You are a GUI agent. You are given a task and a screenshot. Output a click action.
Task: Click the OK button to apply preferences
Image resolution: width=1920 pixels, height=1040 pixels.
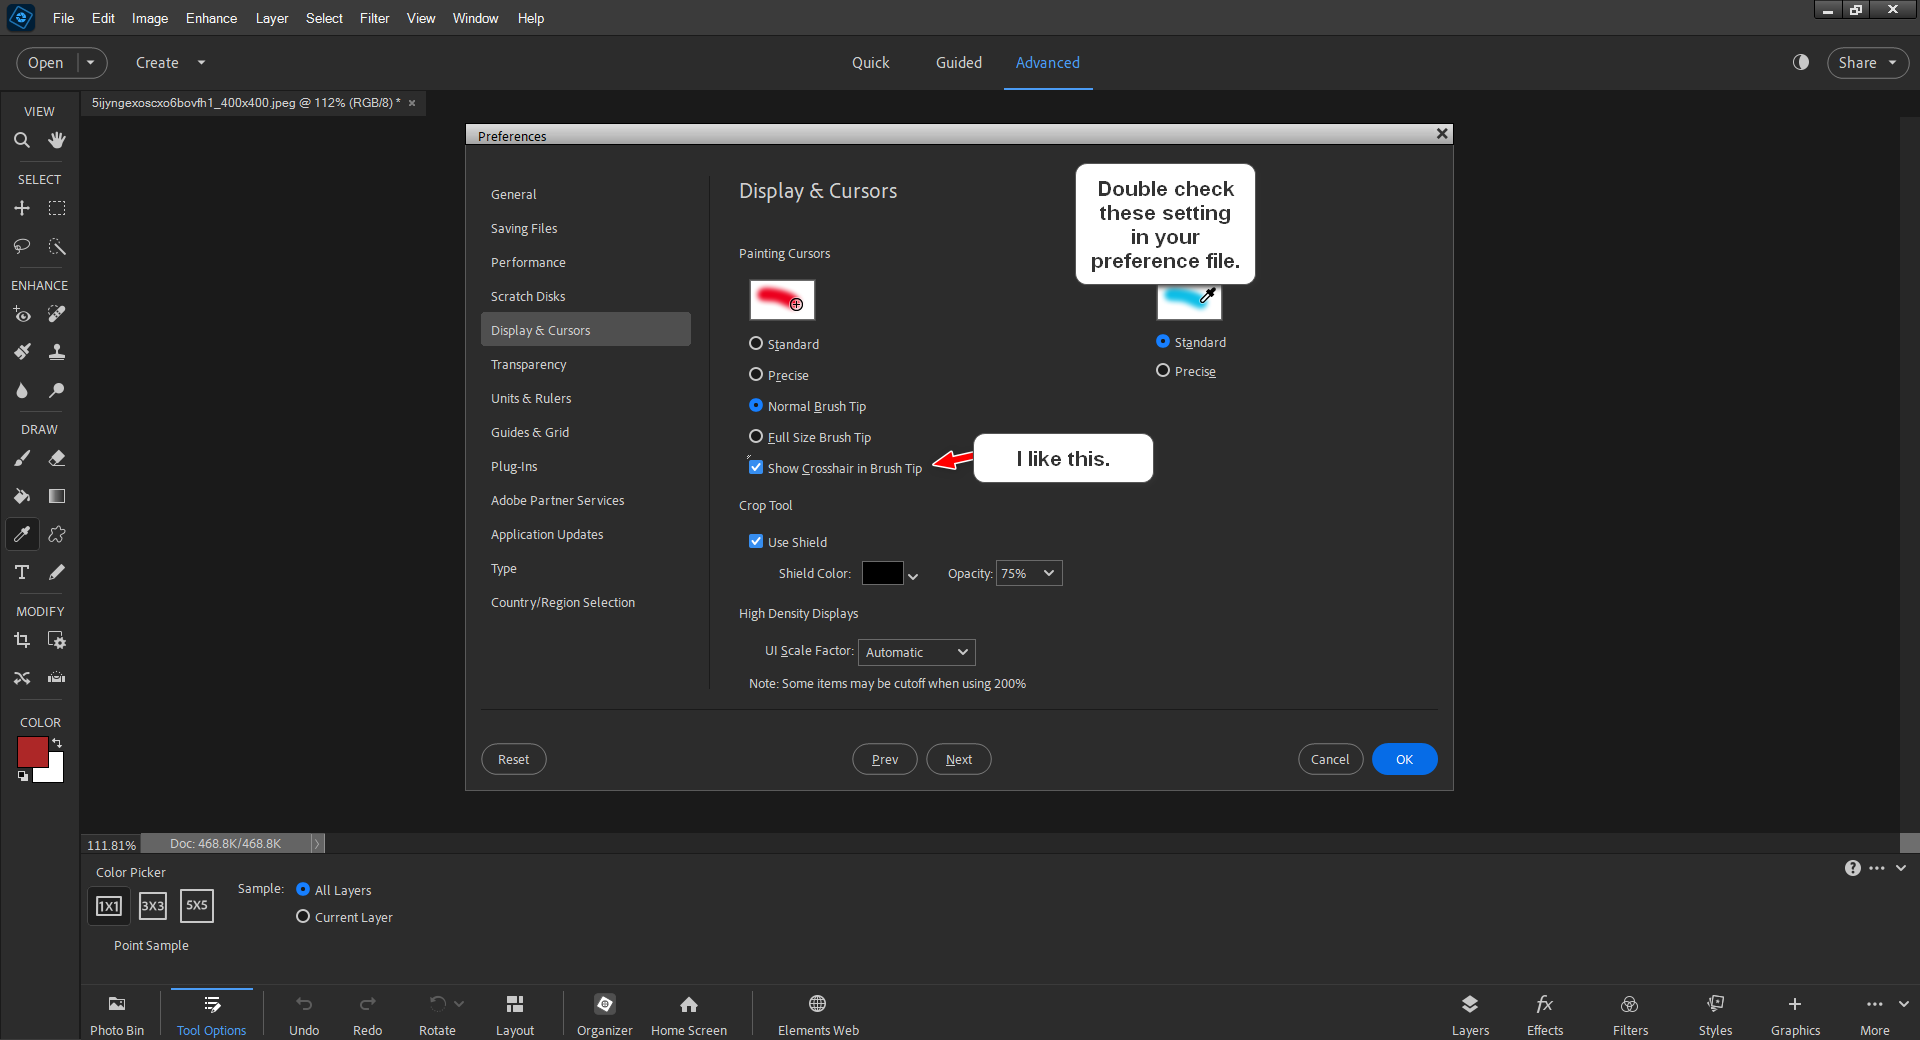[1404, 759]
